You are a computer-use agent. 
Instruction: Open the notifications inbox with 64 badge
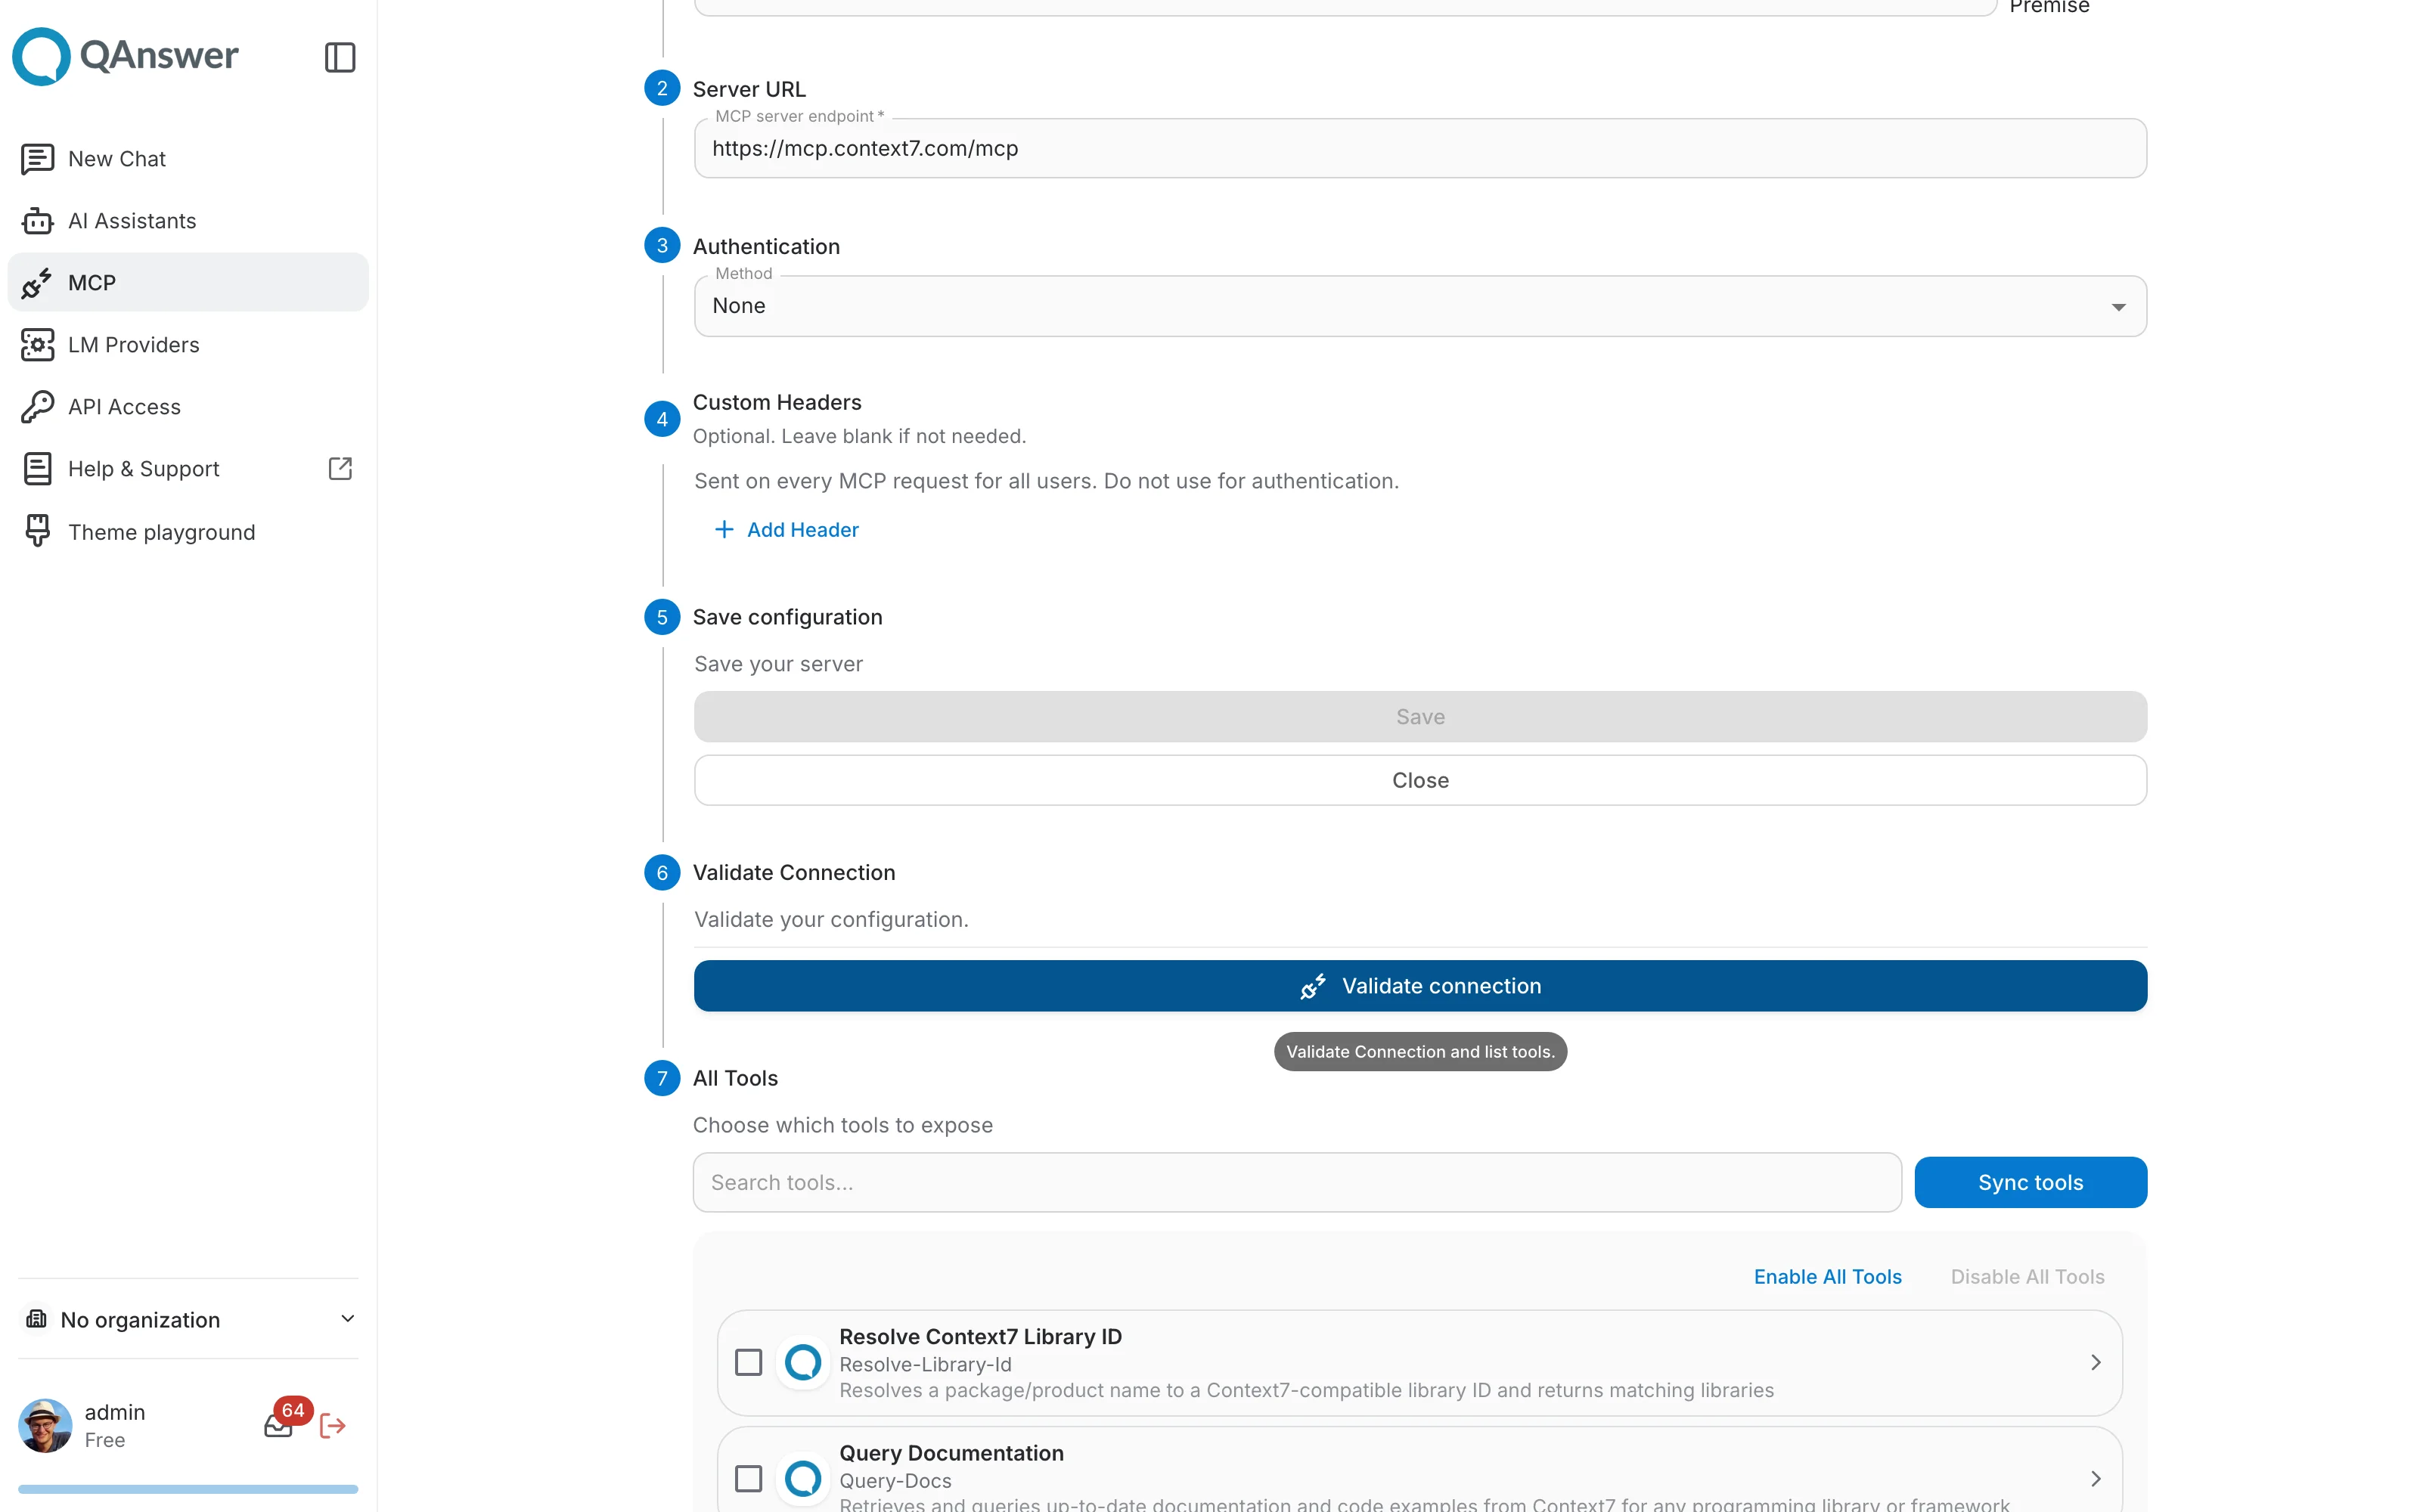[x=279, y=1426]
